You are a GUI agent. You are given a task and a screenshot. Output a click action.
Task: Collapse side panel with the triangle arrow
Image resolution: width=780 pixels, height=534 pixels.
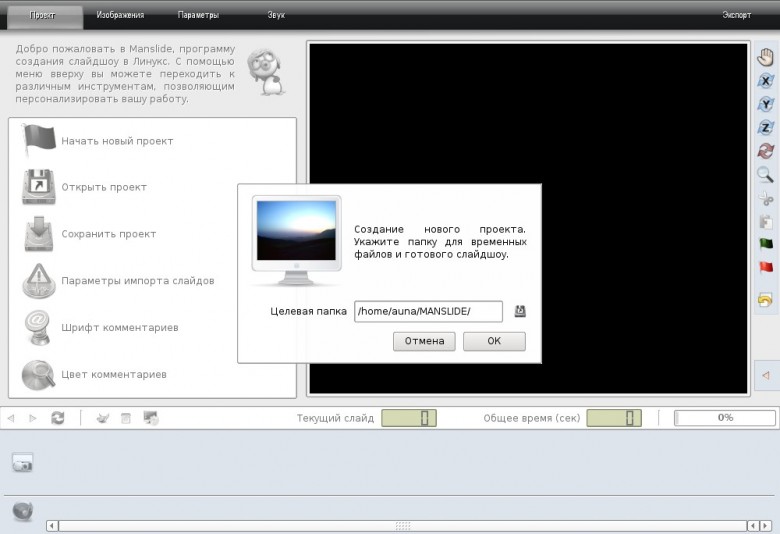pyautogui.click(x=766, y=375)
